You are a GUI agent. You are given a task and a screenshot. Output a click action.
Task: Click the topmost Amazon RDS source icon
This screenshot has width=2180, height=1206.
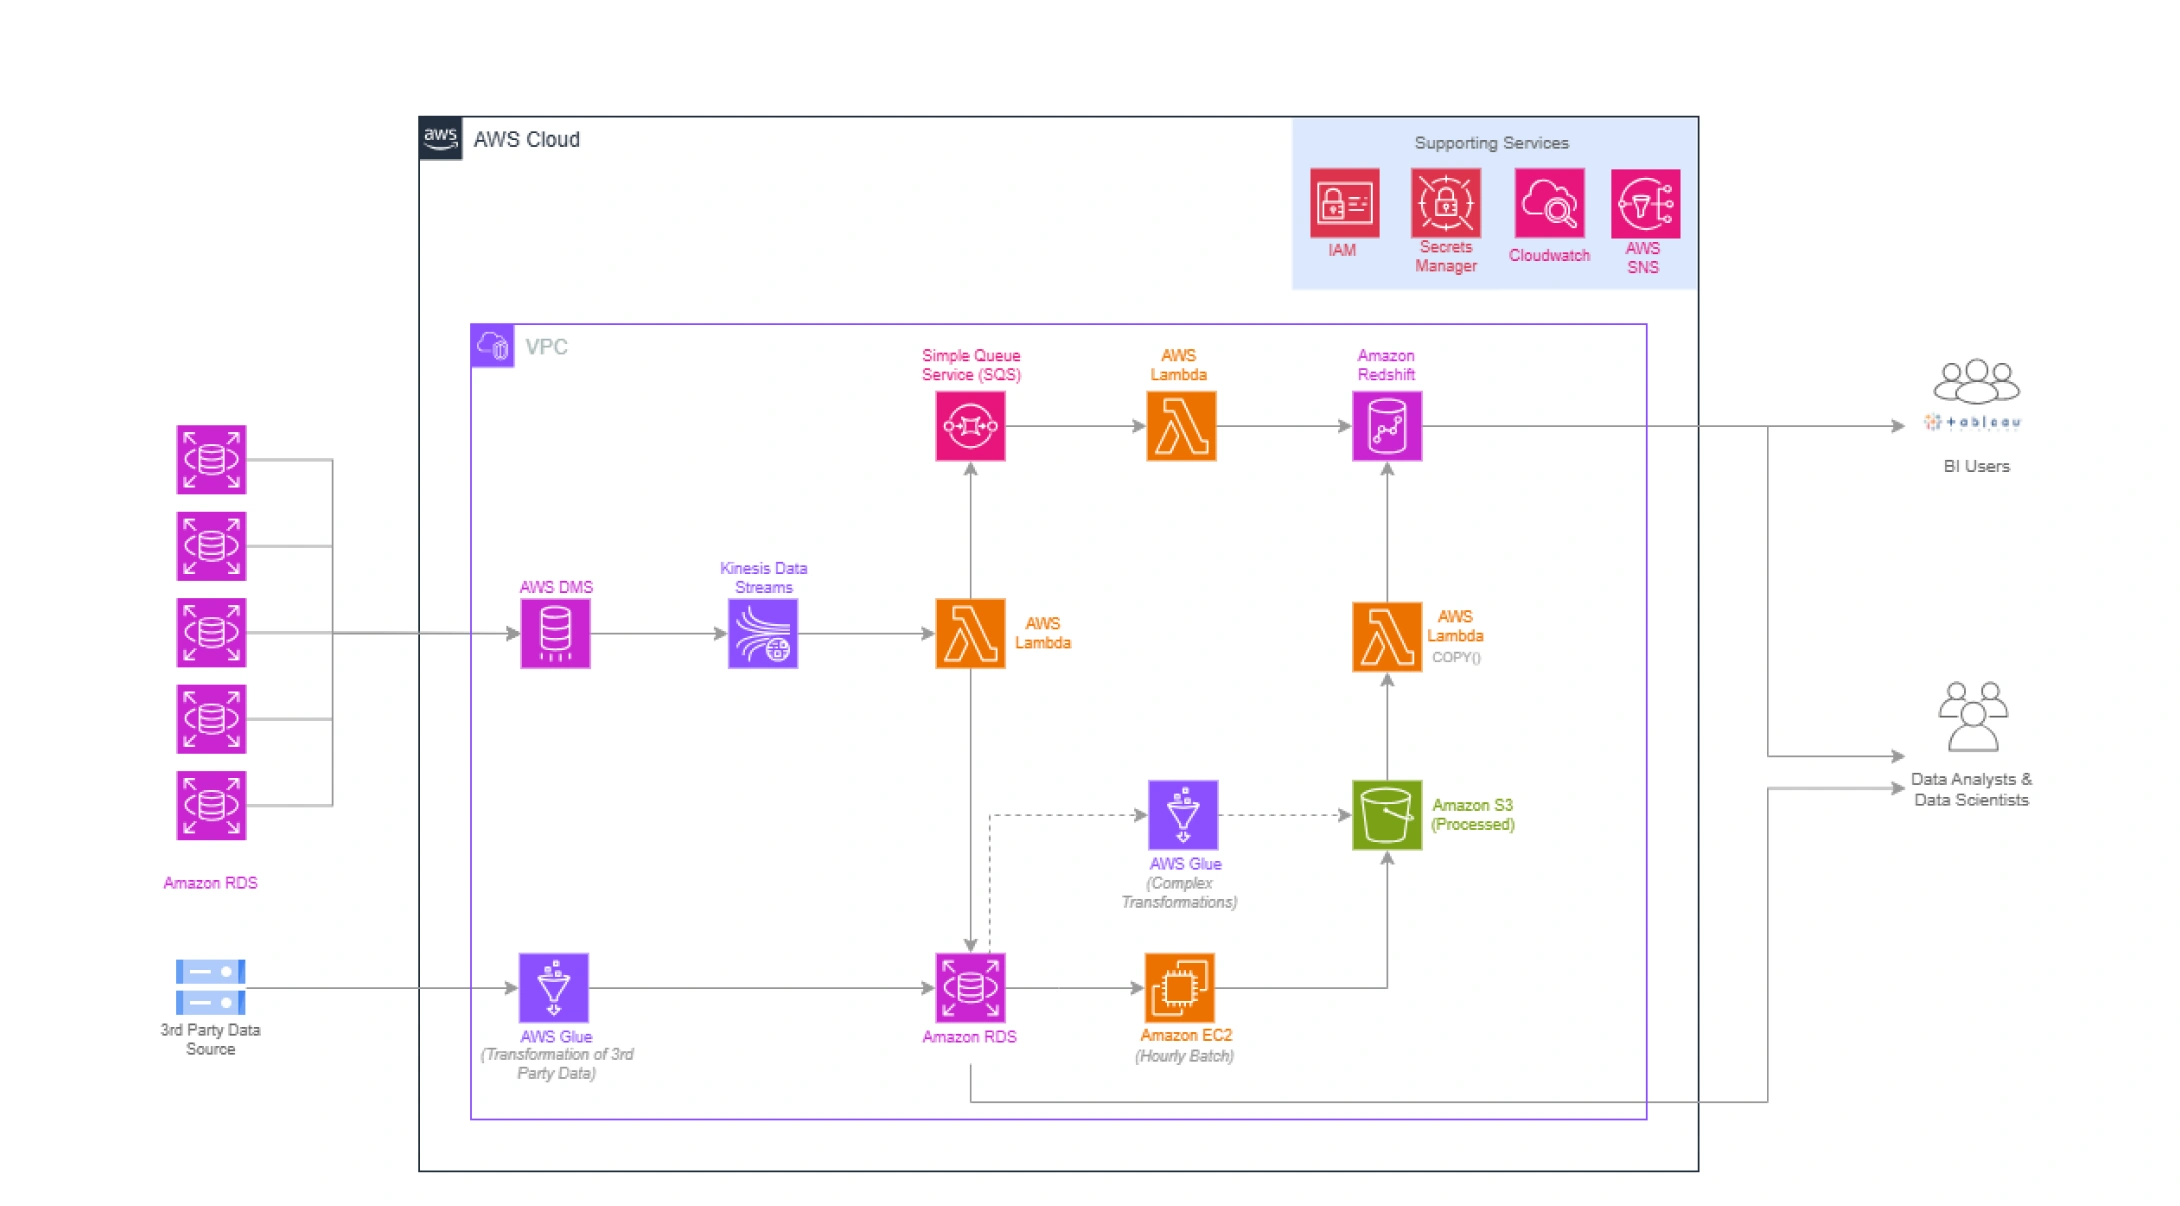[x=211, y=460]
